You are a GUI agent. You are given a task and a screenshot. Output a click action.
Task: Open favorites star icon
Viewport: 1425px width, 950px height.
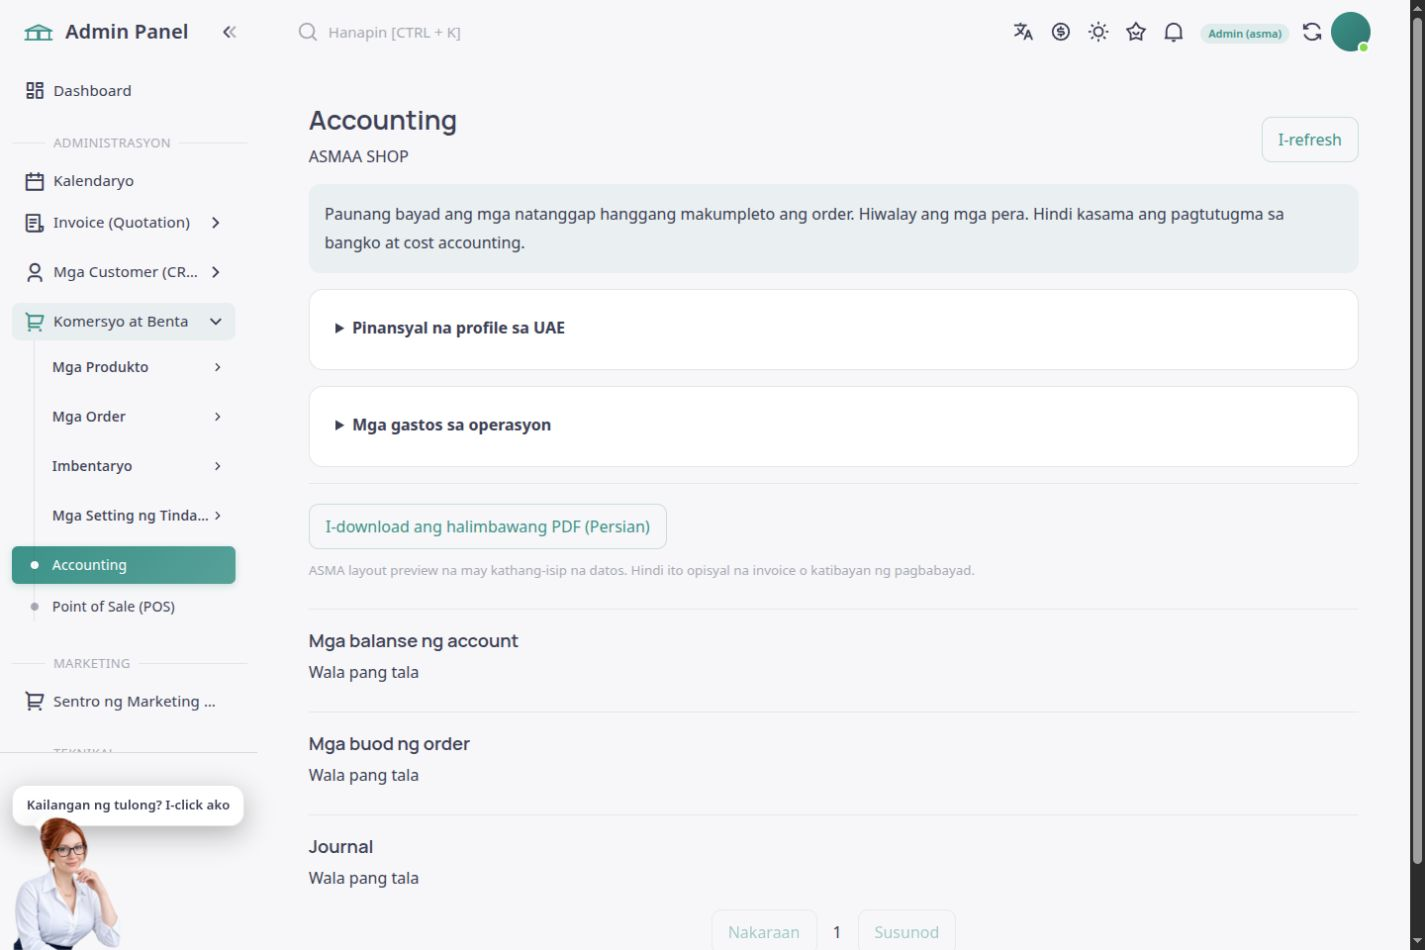click(1136, 32)
